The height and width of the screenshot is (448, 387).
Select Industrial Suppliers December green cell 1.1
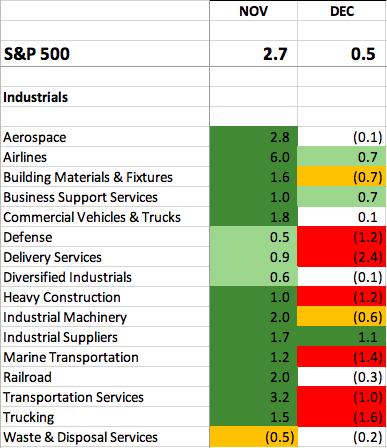[x=342, y=337]
